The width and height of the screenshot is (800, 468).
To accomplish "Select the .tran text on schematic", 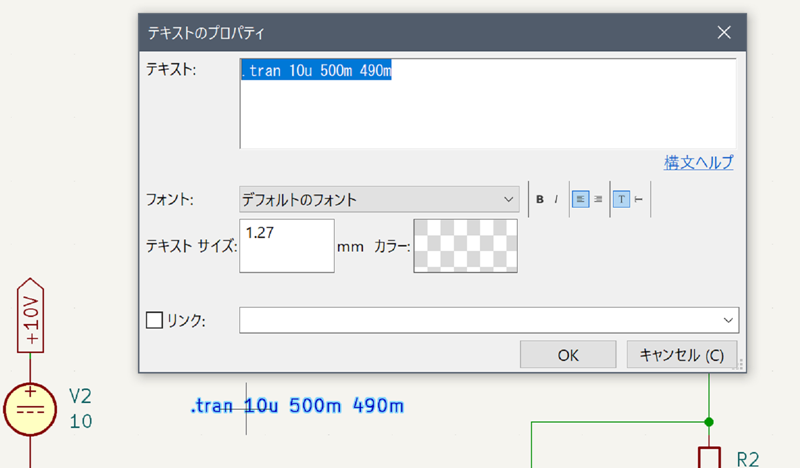I will (x=297, y=406).
